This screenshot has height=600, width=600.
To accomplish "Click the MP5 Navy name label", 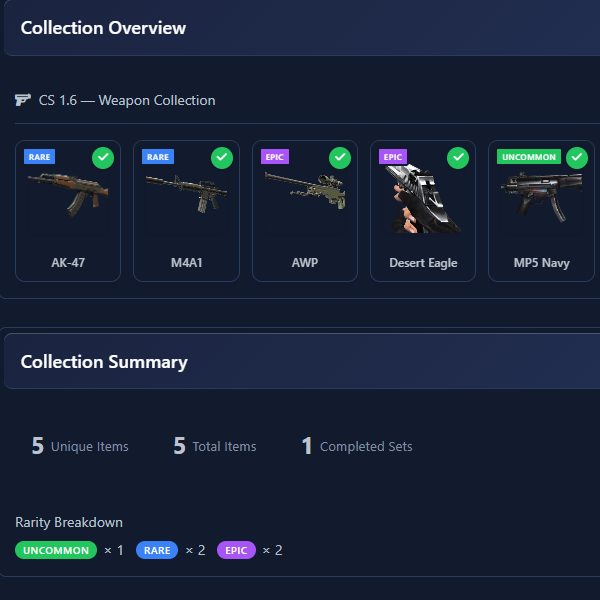I will [541, 263].
